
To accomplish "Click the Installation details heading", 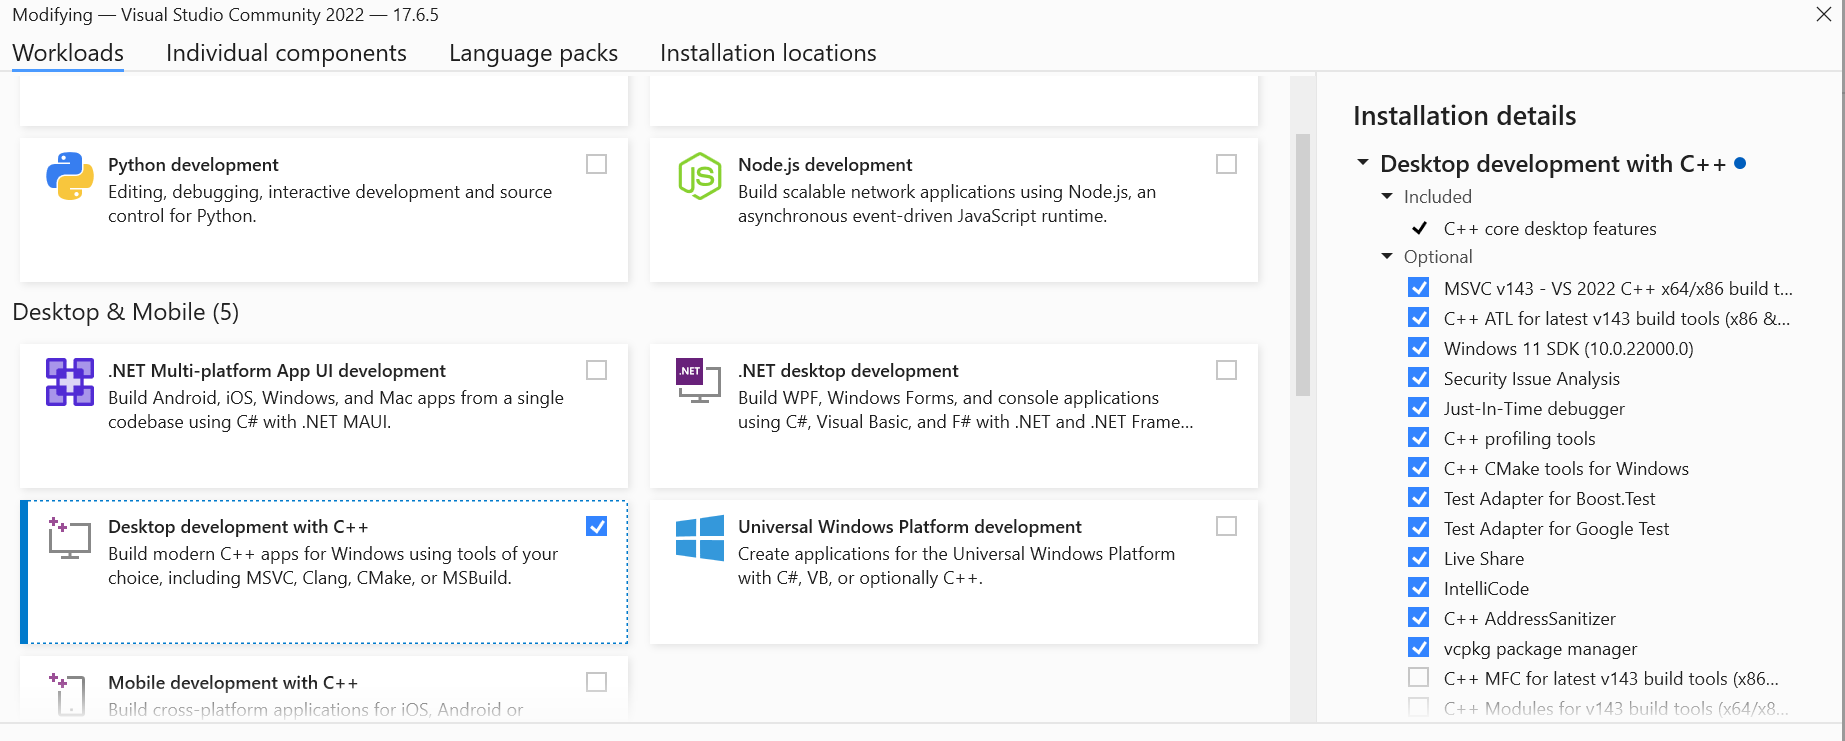I will tap(1465, 116).
